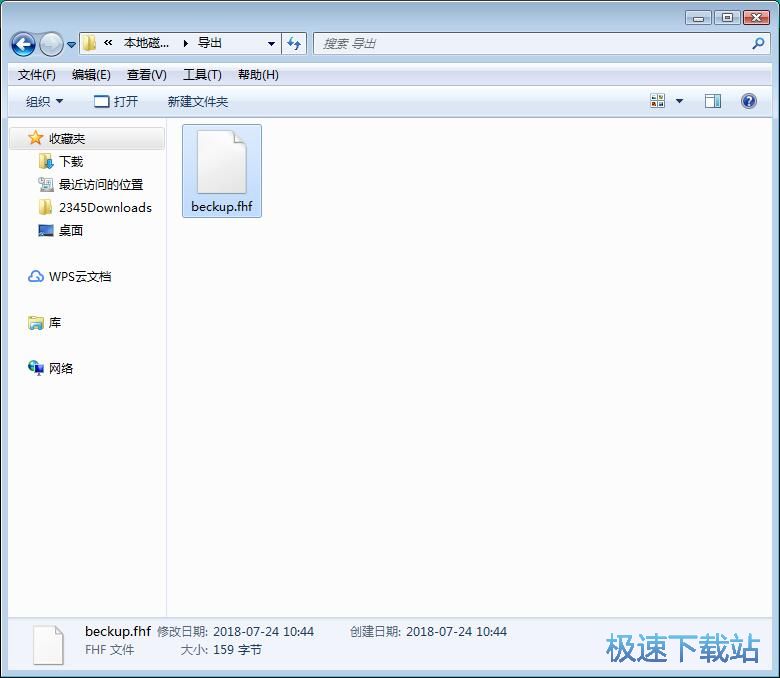This screenshot has height=678, width=780.
Task: Minimize the explorer window
Action: click(698, 18)
